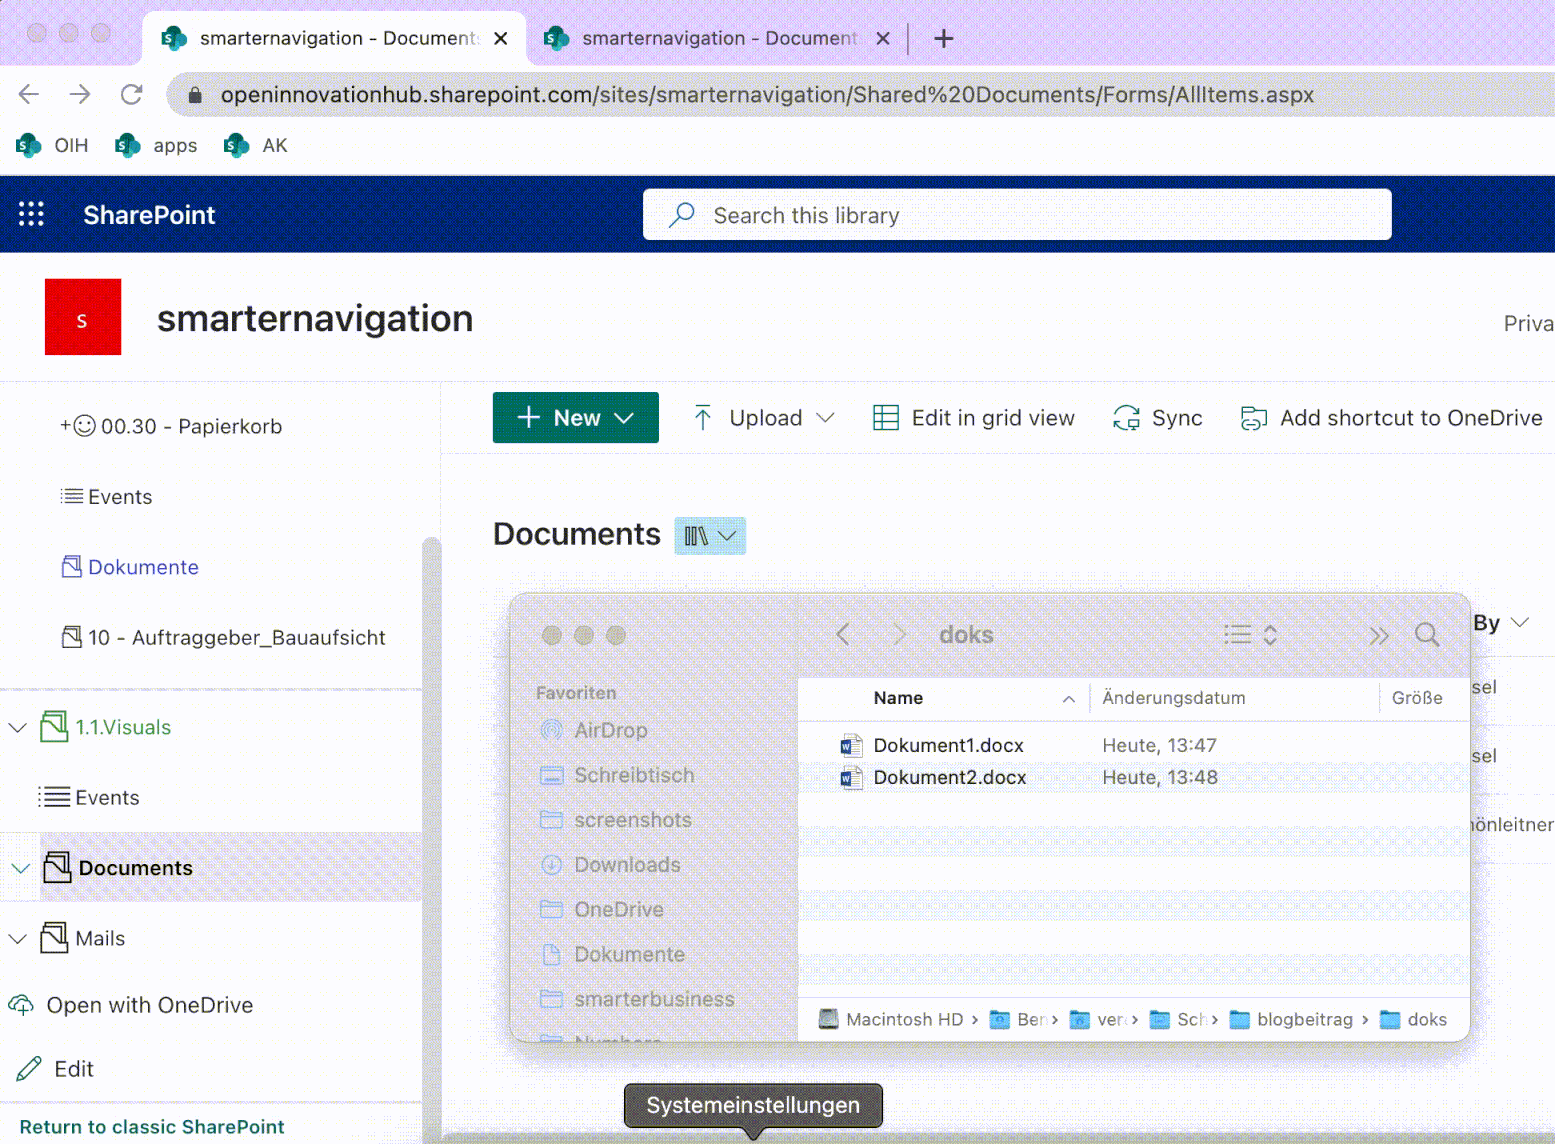Open the Word icon beside Dokument1.docx

(850, 745)
